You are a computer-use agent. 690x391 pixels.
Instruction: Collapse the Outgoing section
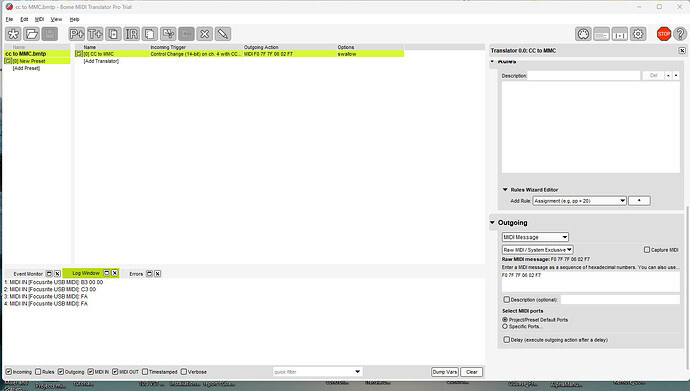tap(492, 223)
